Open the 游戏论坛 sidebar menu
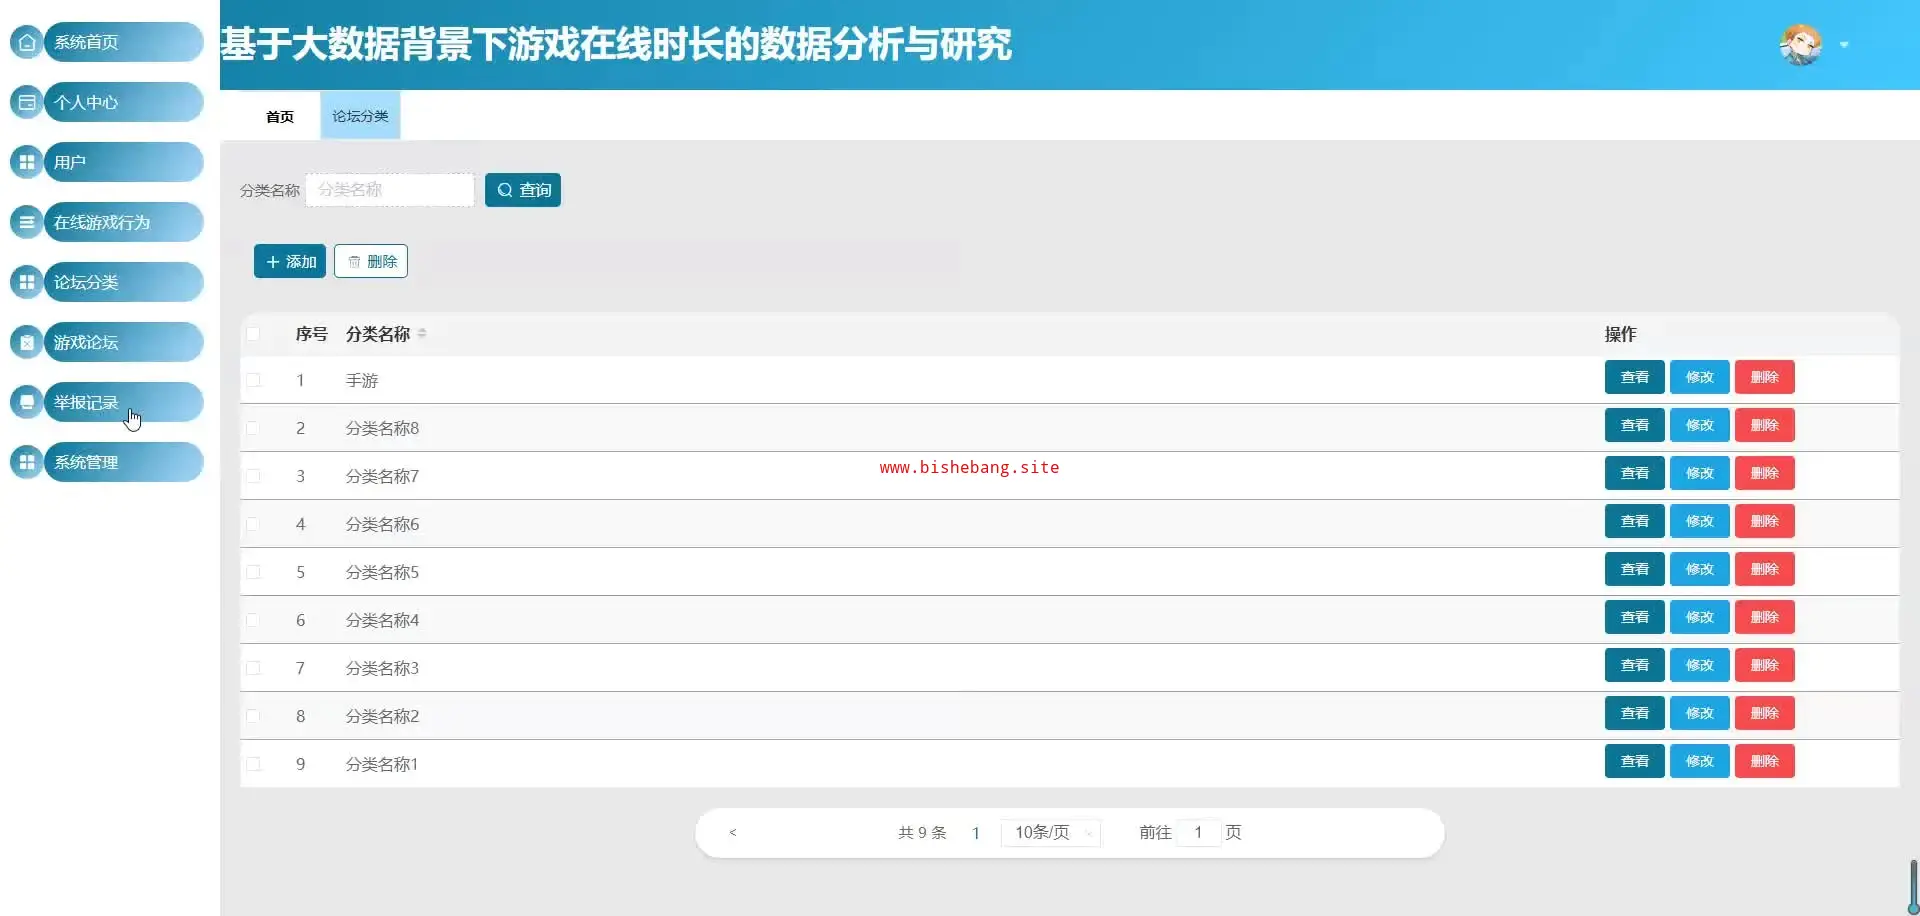1920x916 pixels. [x=123, y=342]
